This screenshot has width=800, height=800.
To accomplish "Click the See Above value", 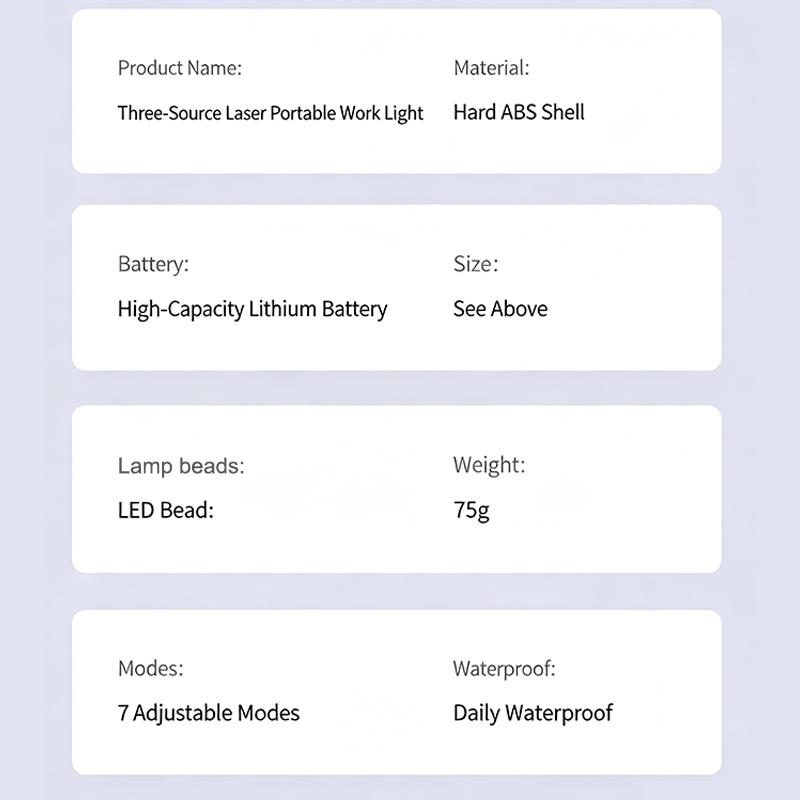I will (500, 309).
